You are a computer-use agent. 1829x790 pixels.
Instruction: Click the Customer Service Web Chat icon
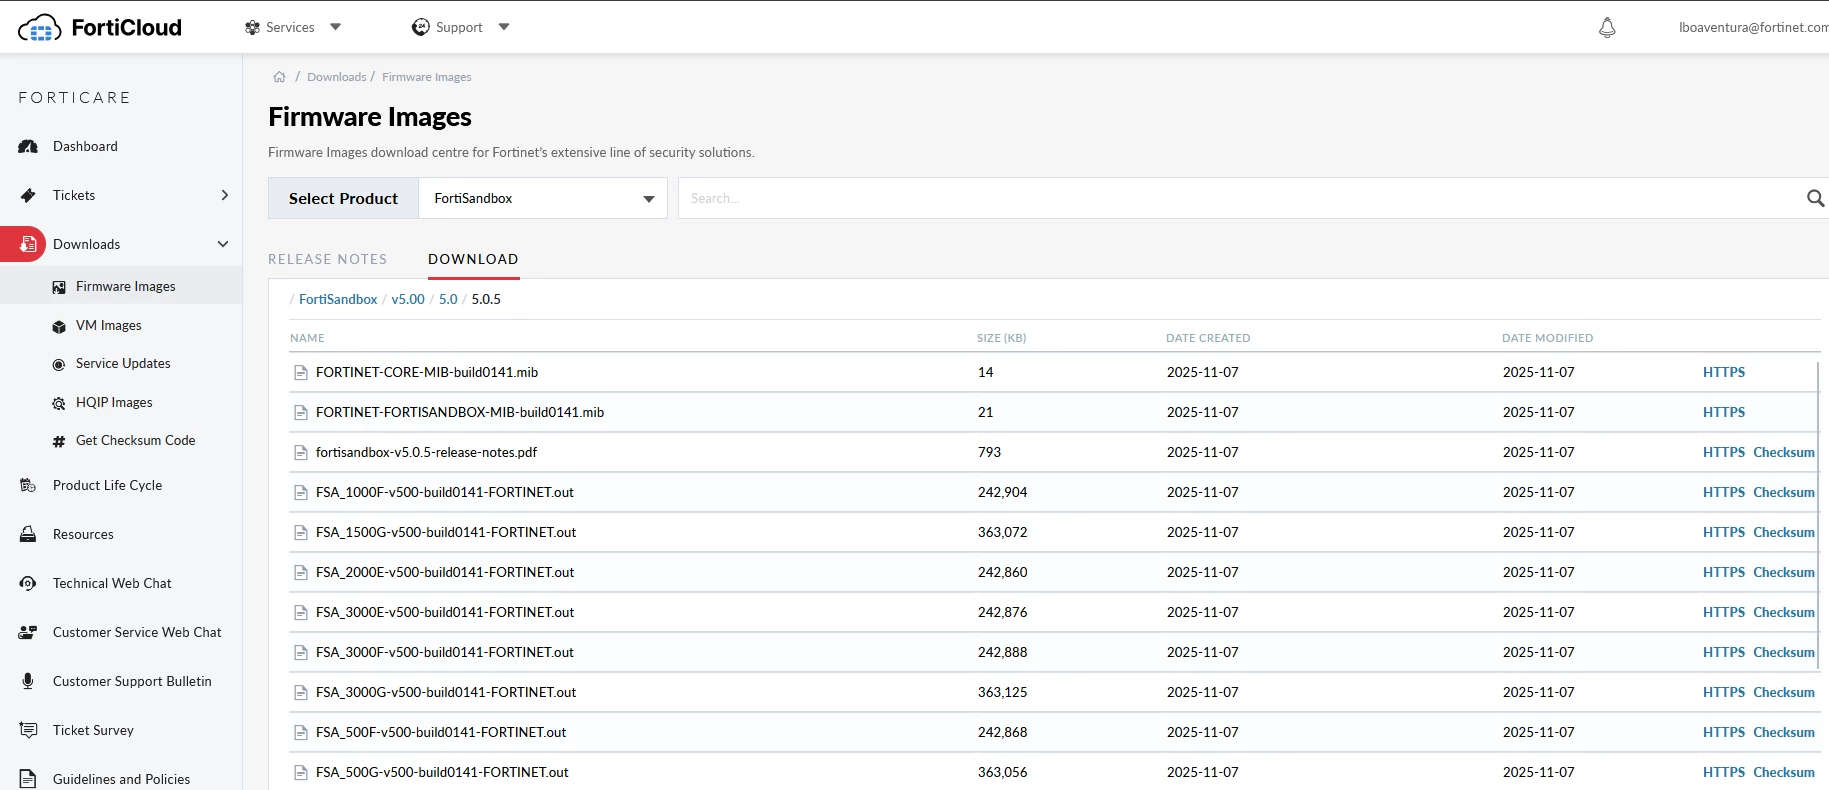pyautogui.click(x=28, y=632)
